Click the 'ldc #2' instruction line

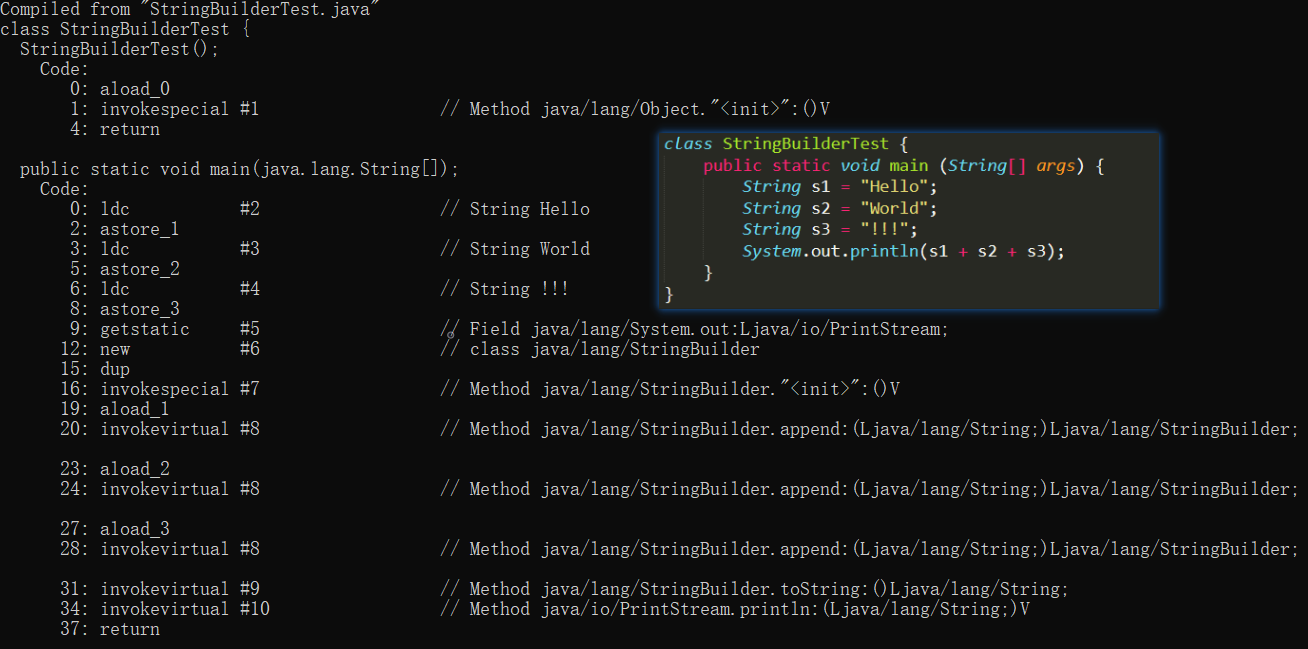[179, 209]
